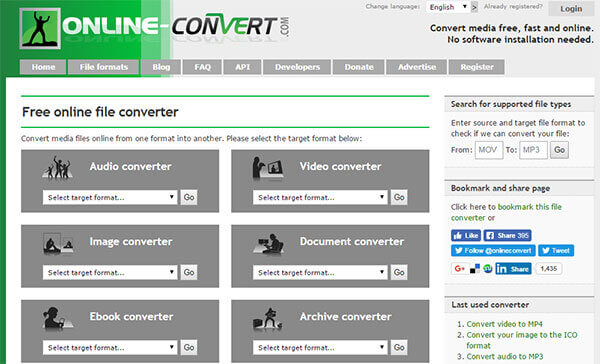
Task: Click Go next to Video converter dropdown
Action: [x=399, y=198]
